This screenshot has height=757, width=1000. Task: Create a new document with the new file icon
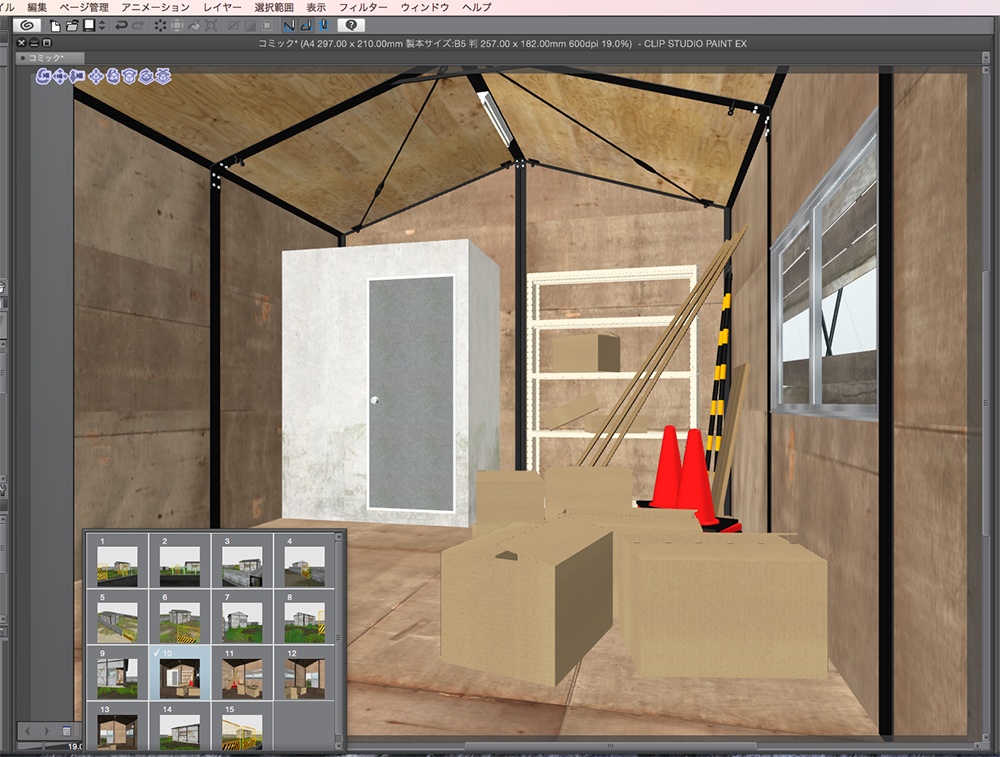[54, 26]
